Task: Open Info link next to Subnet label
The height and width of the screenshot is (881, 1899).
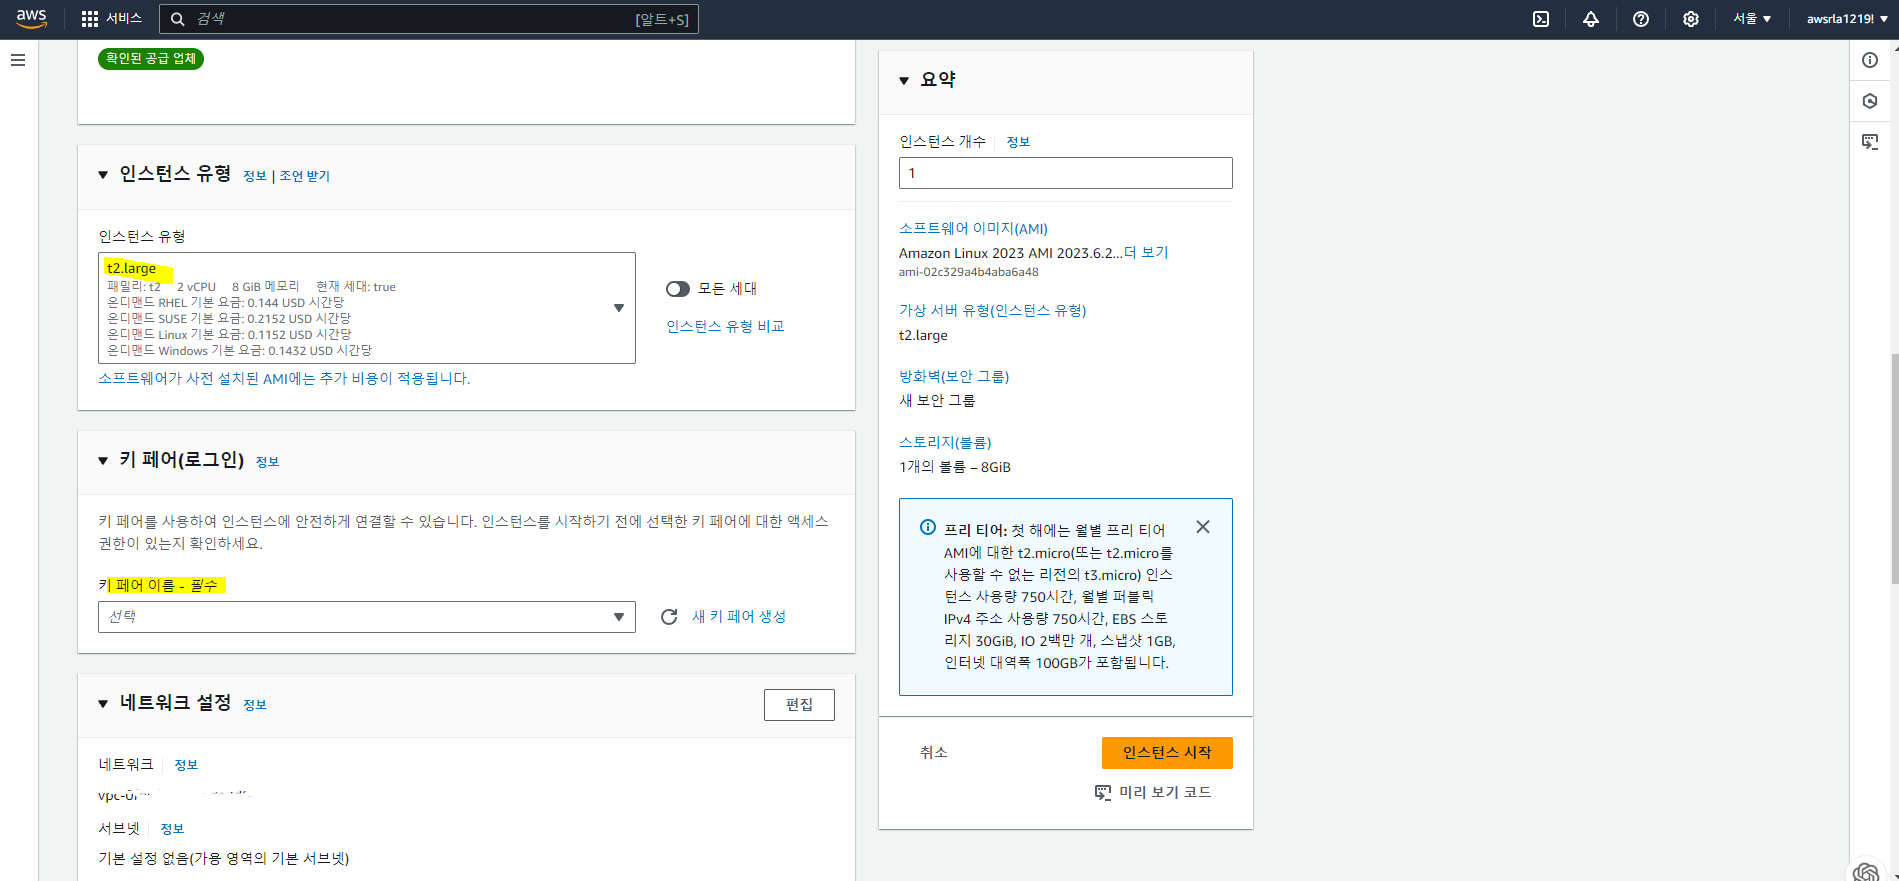Action: coord(172,829)
